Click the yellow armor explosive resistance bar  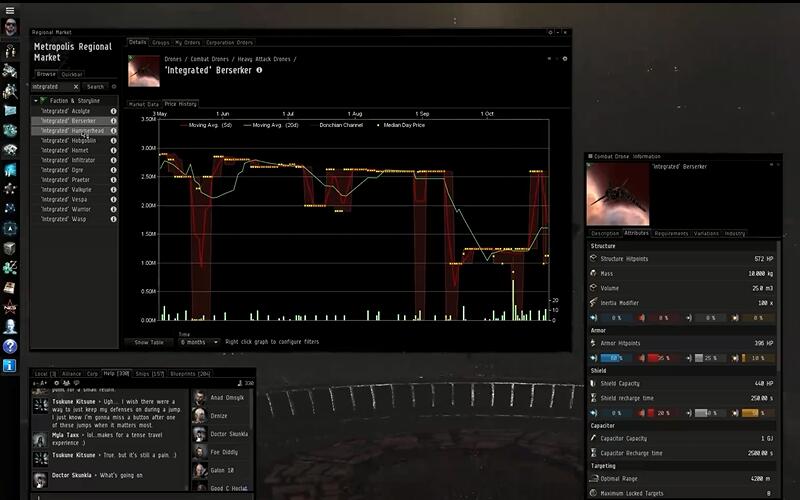point(758,358)
